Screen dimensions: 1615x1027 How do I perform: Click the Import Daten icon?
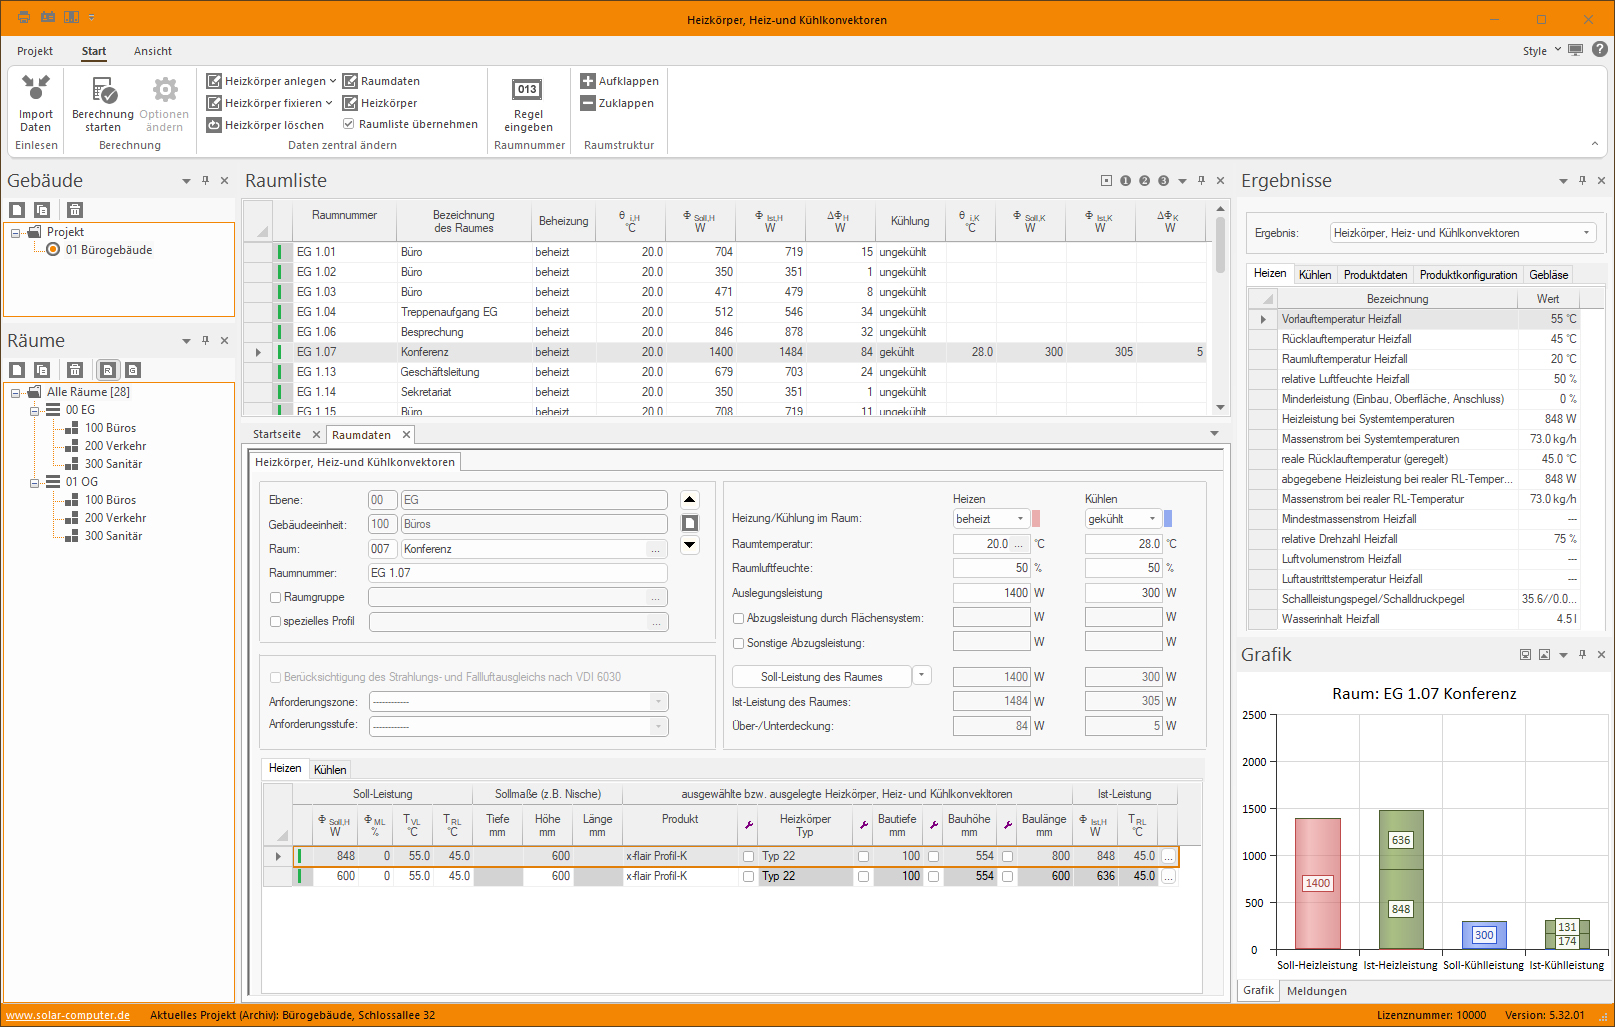(x=36, y=90)
